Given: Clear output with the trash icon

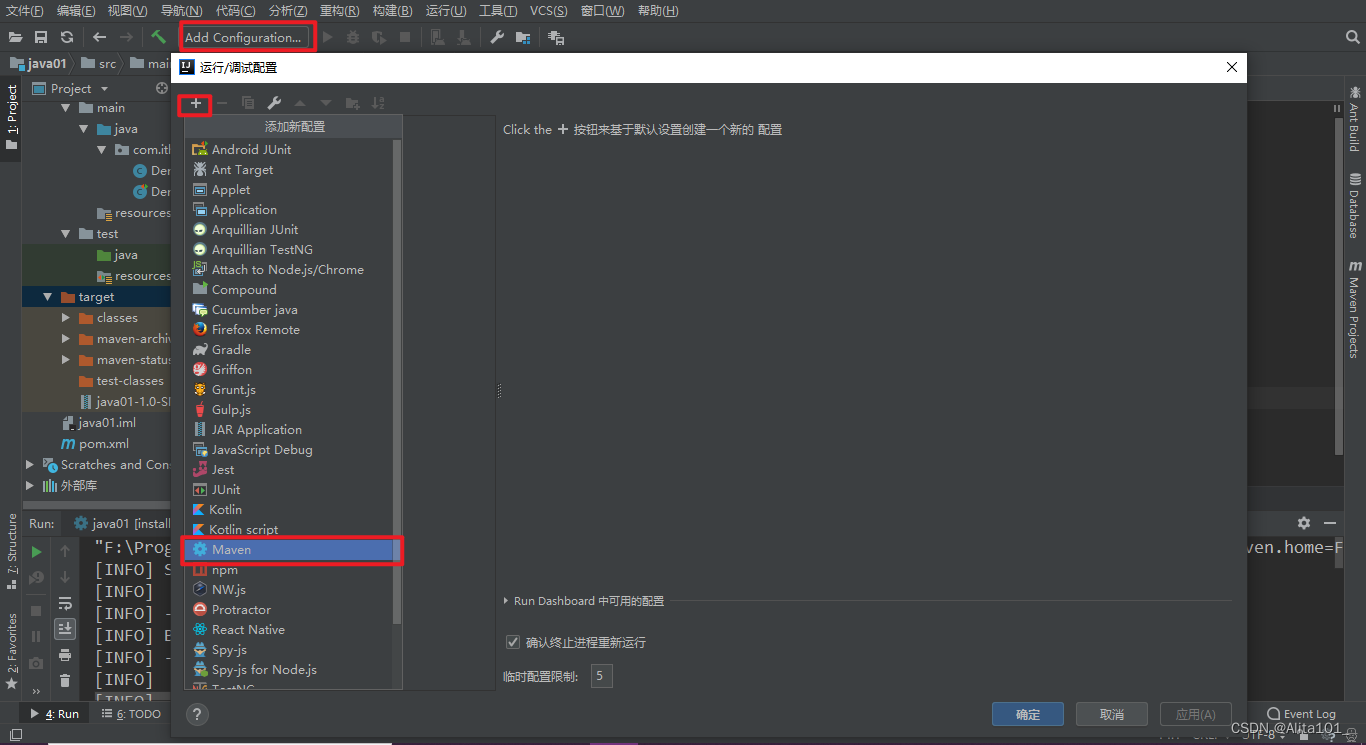Looking at the screenshot, I should (x=65, y=681).
